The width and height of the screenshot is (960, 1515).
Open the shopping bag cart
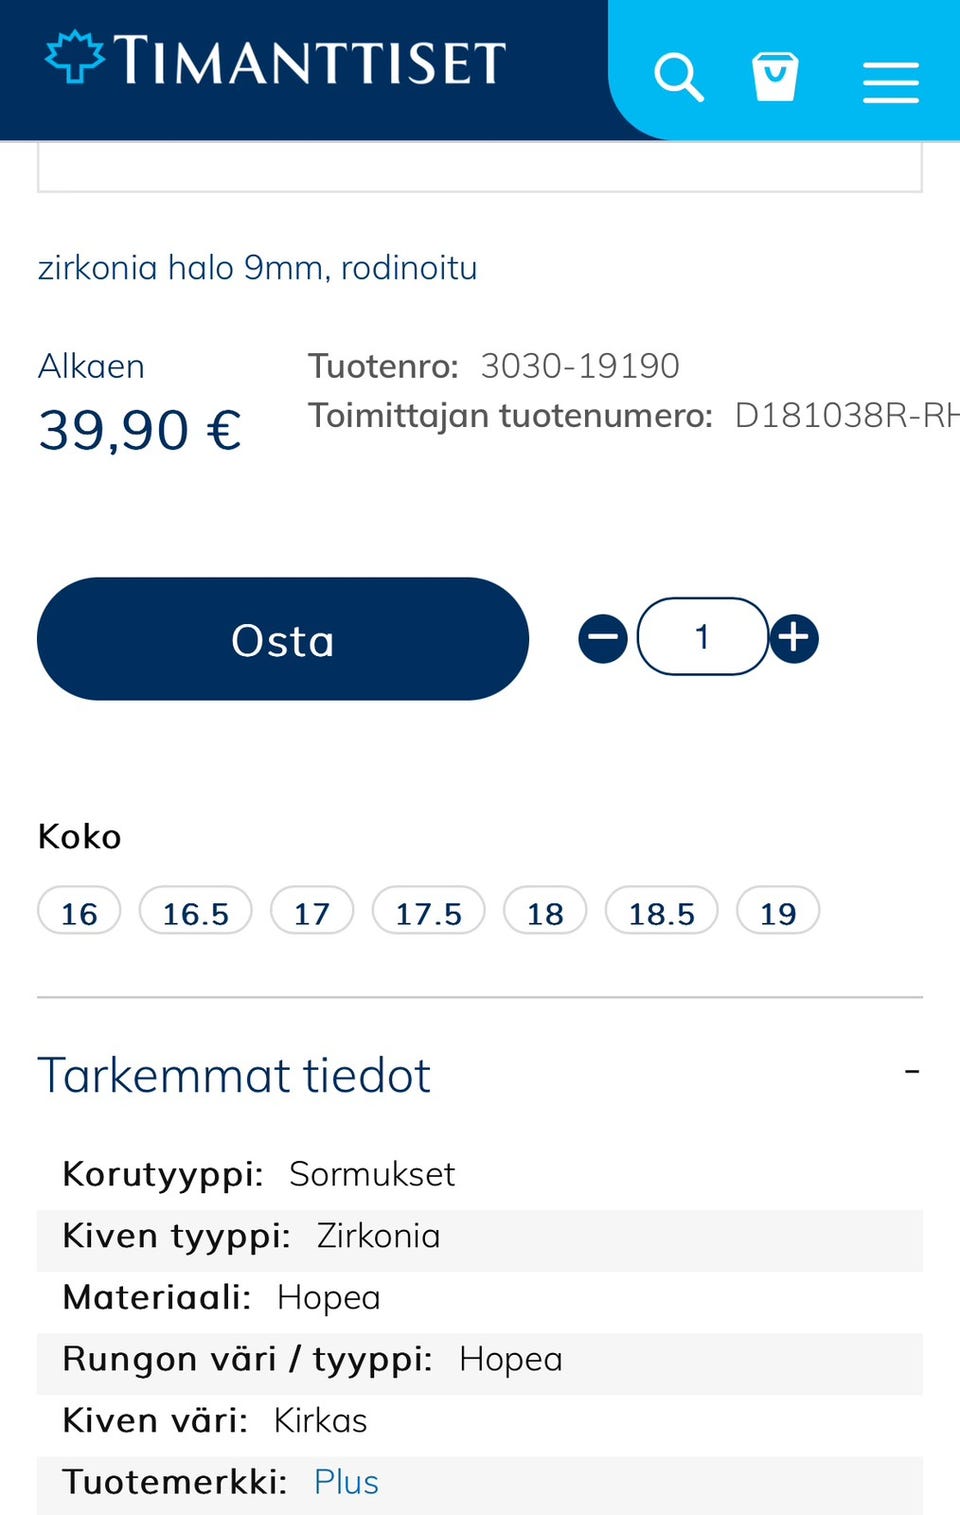point(775,77)
